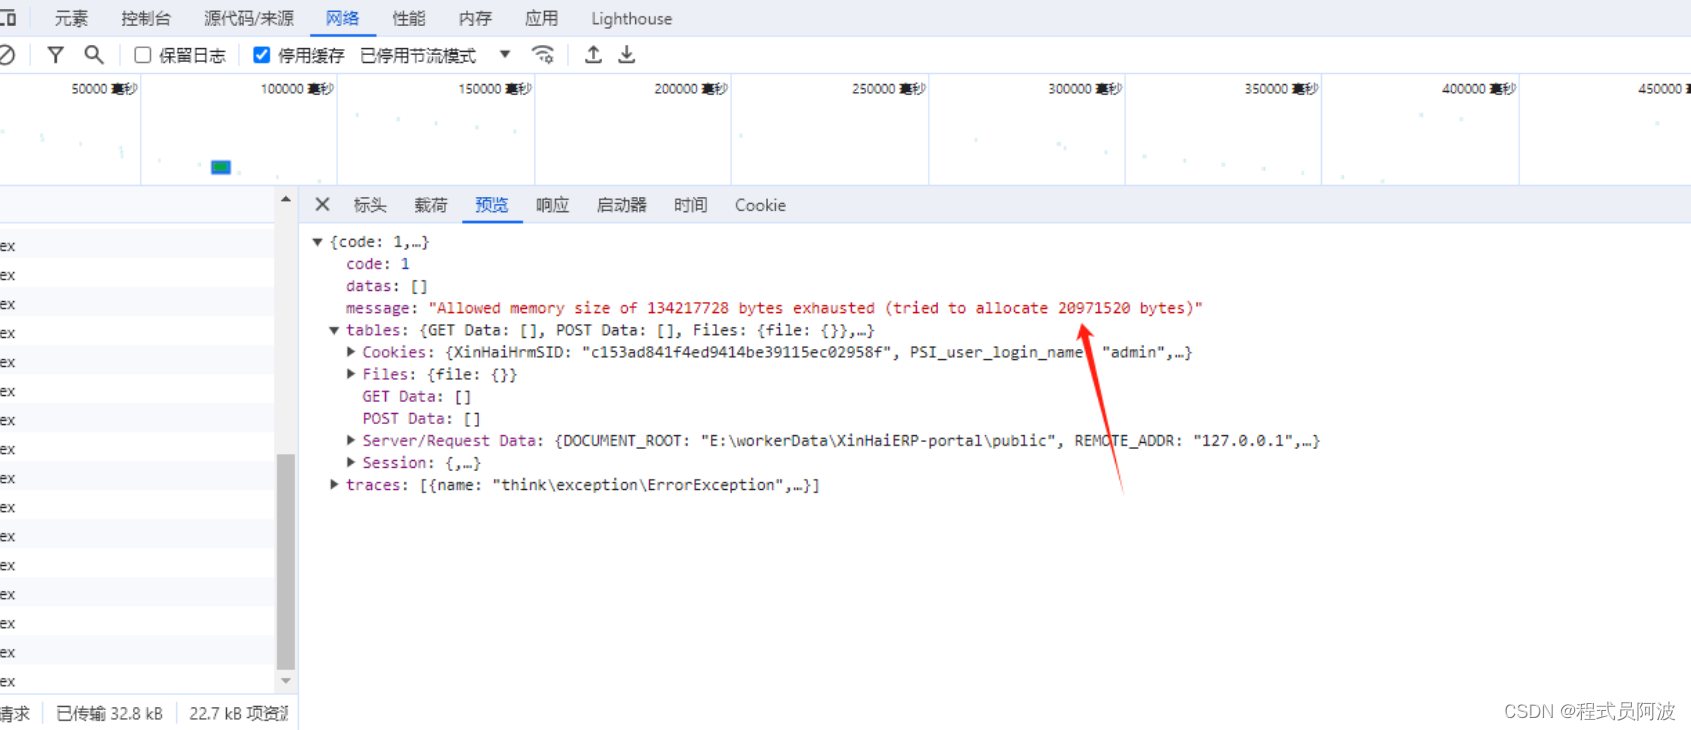Image resolution: width=1691 pixels, height=730 pixels.
Task: Click the 200000 毫秒 timeline marker
Action: pos(691,89)
